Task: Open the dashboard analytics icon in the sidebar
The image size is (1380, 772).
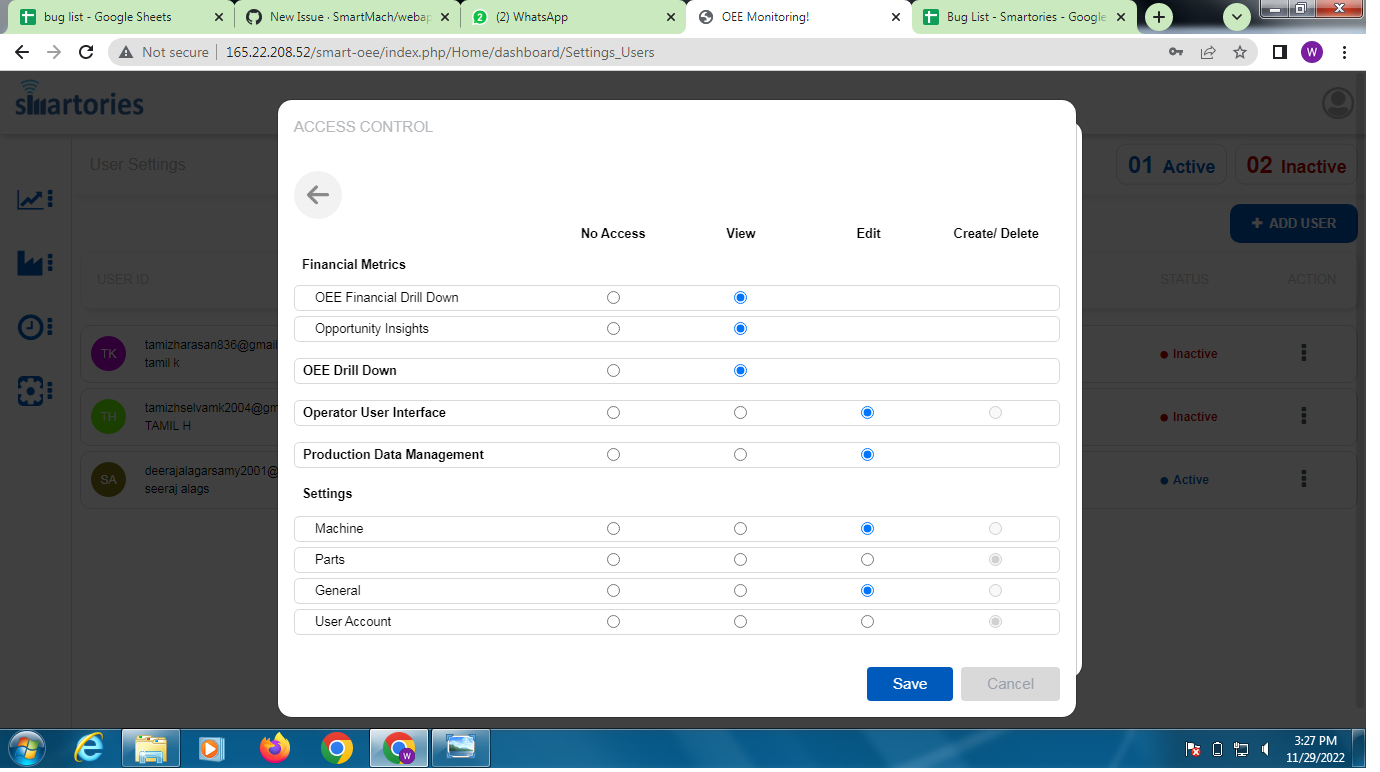Action: pyautogui.click(x=33, y=199)
